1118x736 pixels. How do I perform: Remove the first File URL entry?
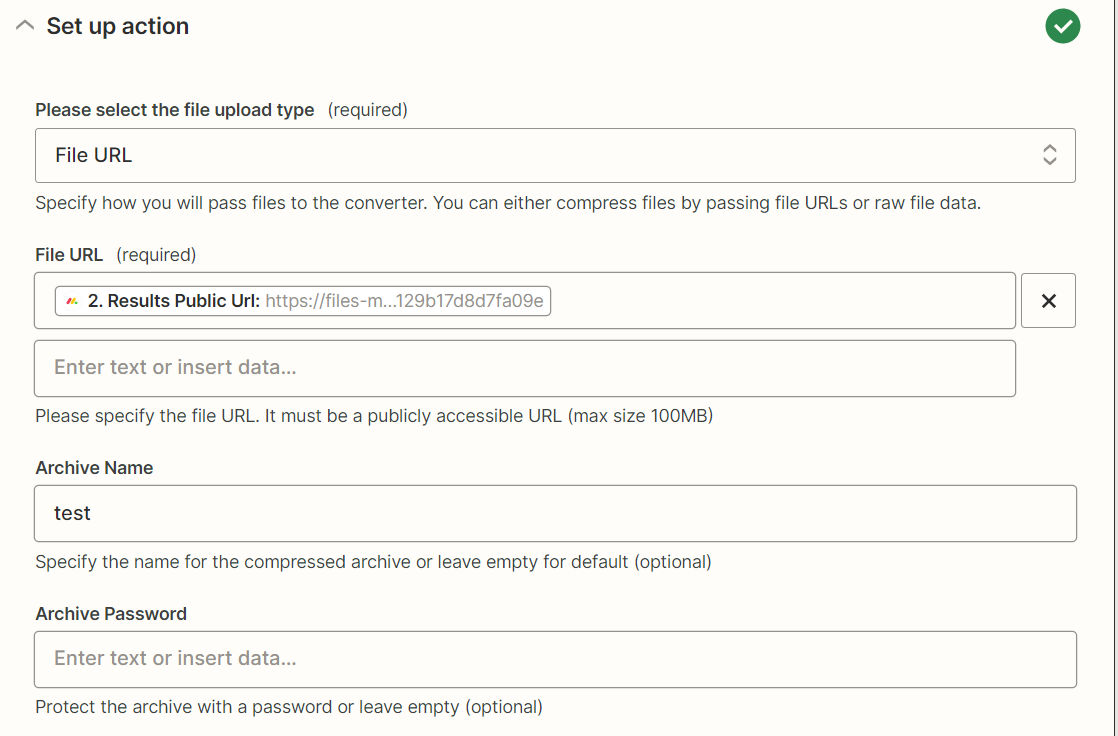(1048, 301)
